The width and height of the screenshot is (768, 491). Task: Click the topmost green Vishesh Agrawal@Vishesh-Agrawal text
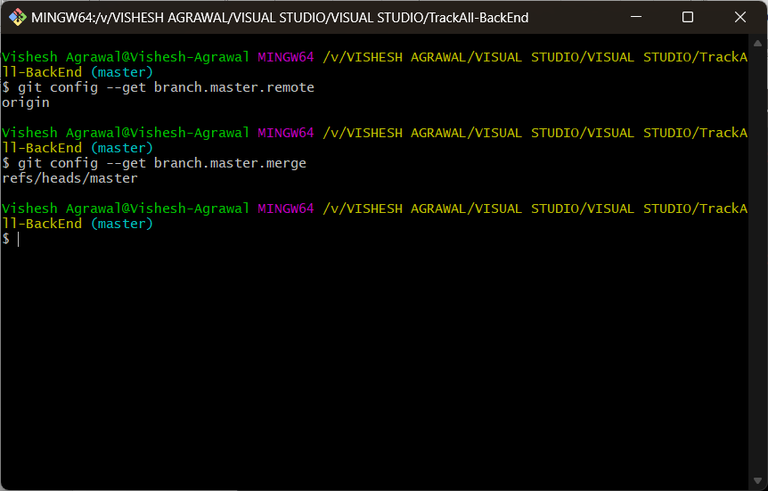pyautogui.click(x=125, y=57)
